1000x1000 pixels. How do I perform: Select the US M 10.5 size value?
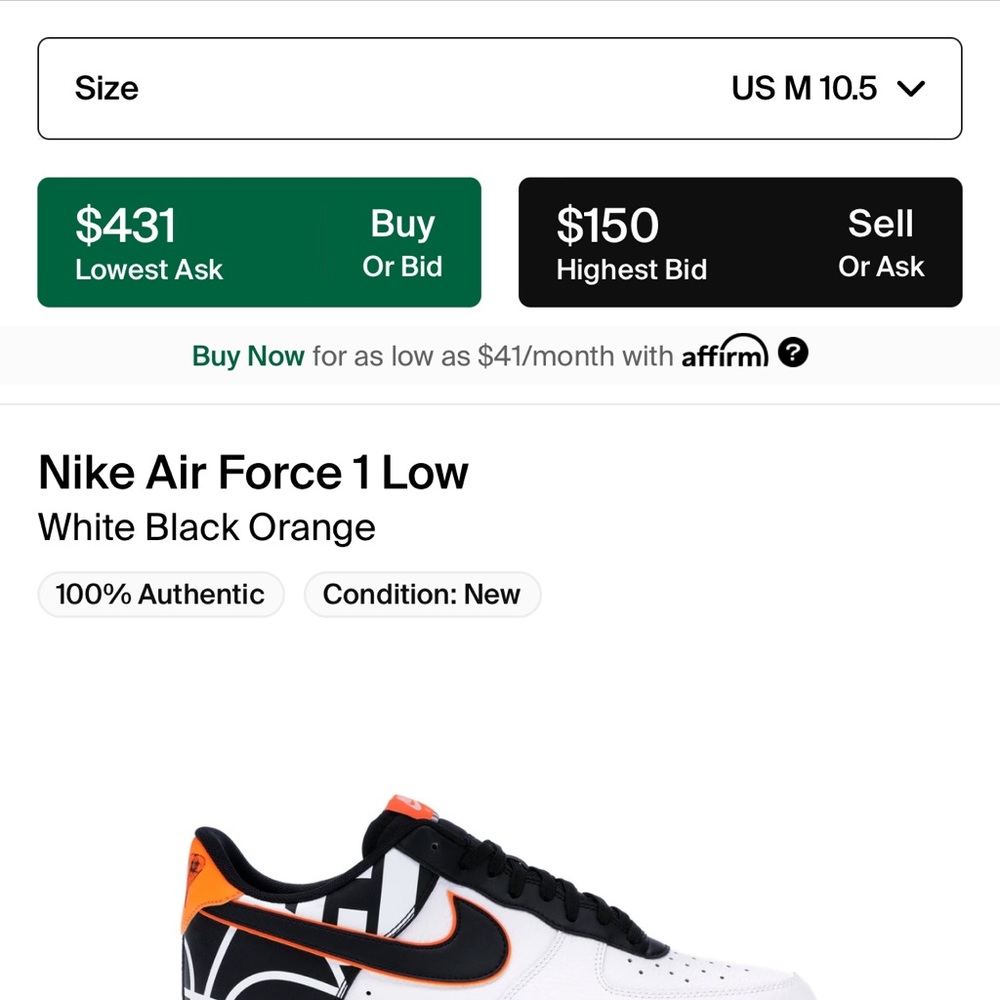pos(804,88)
